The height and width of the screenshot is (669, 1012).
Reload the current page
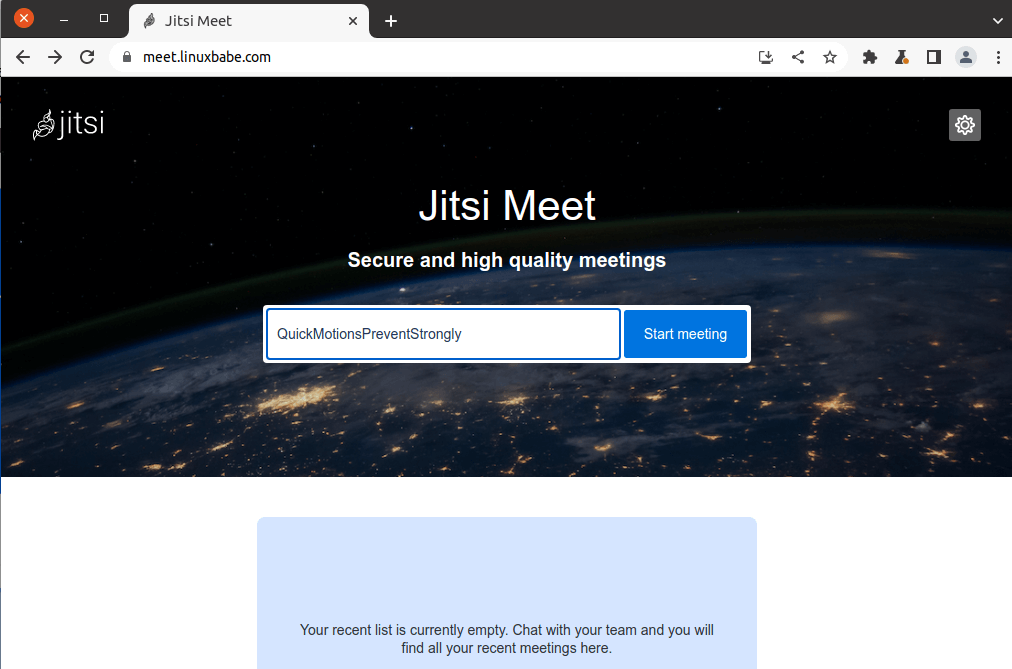[87, 57]
